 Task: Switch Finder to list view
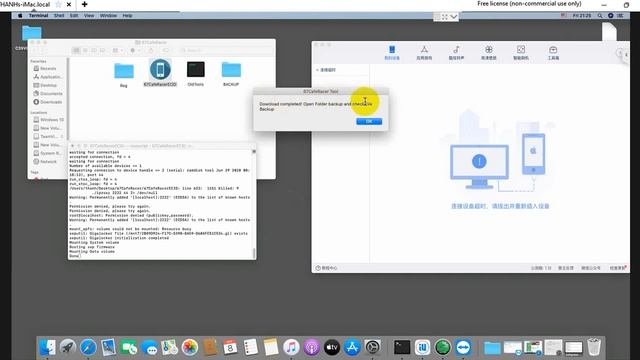click(85, 50)
